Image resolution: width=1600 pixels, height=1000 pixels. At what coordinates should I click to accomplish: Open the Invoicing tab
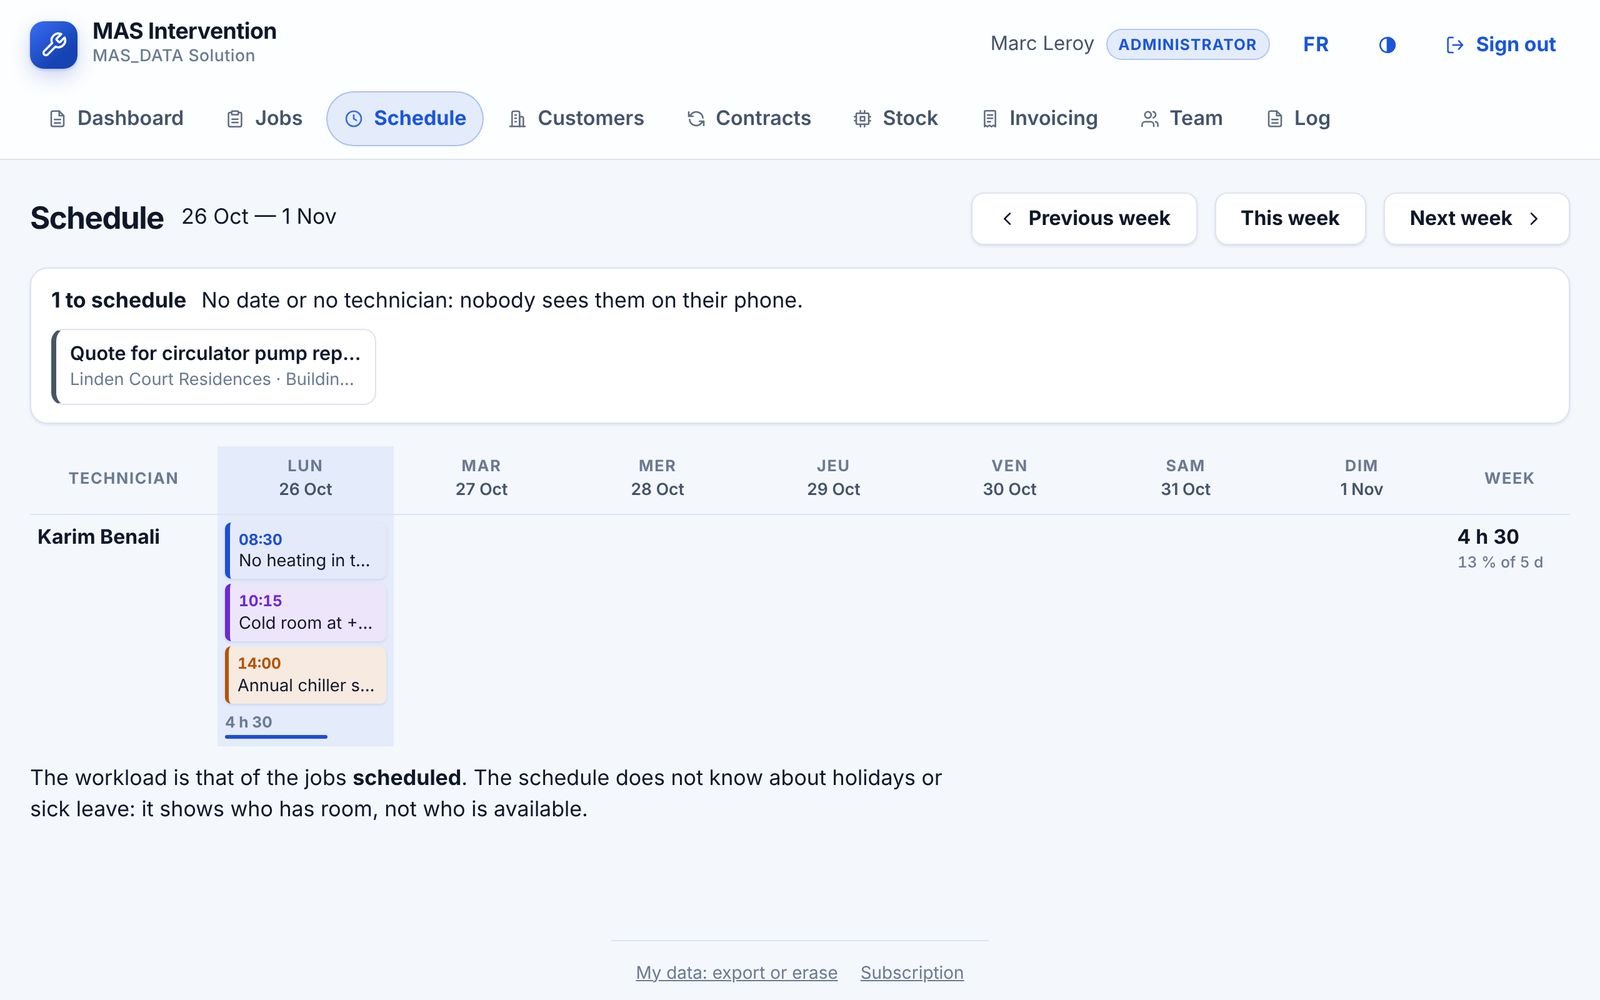[x=1040, y=118]
